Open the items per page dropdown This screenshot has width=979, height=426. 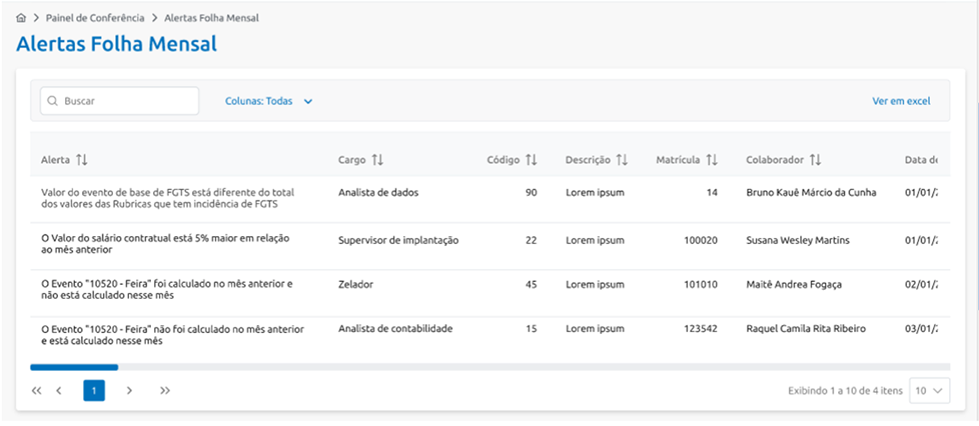click(929, 391)
